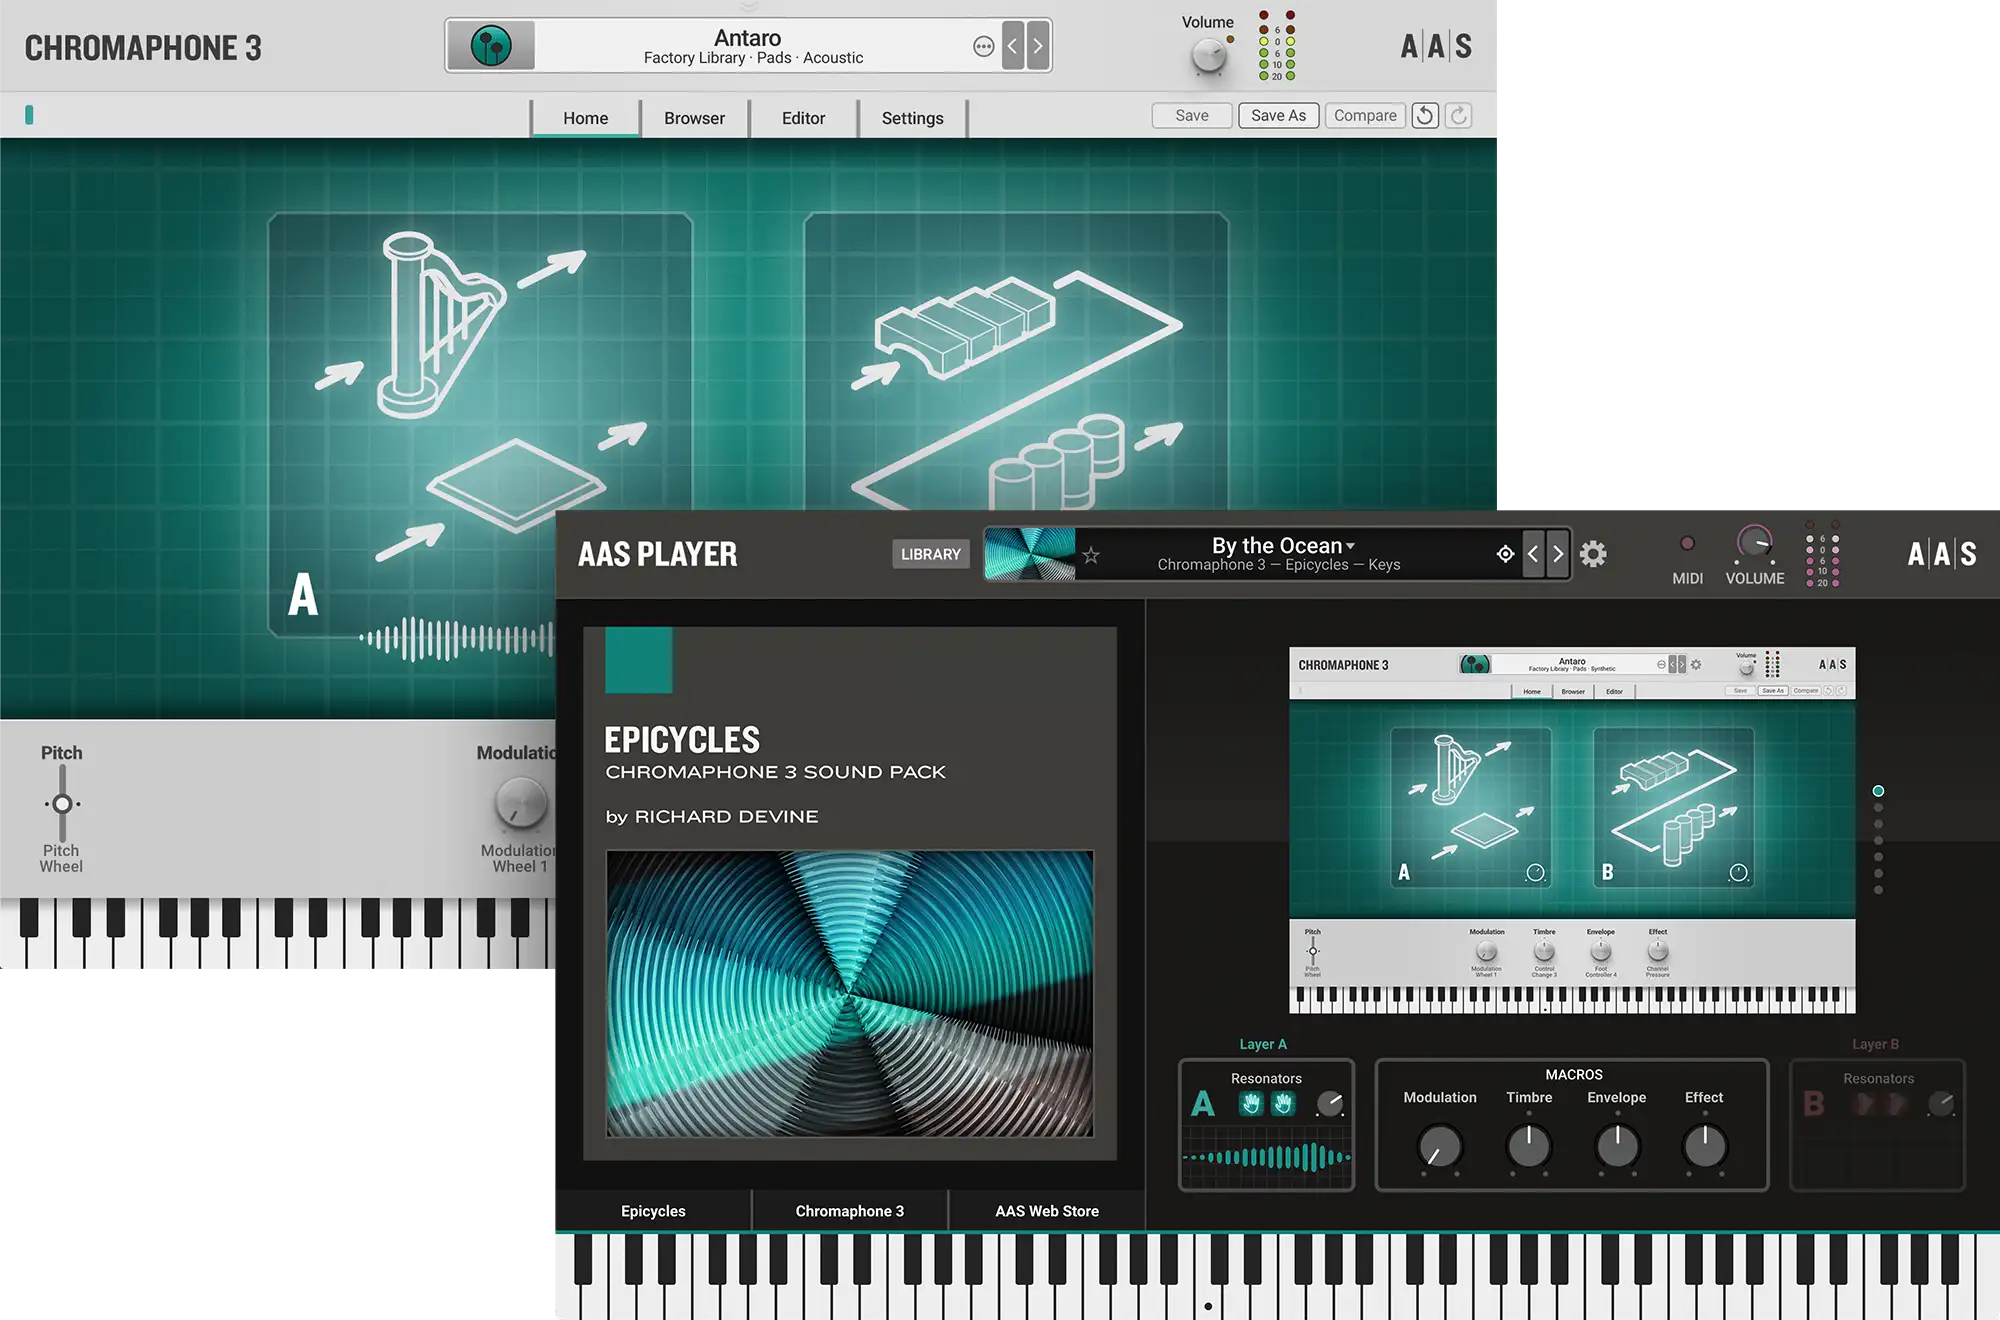
Task: Click the AAS logo in Chromaphone 3
Action: click(x=1436, y=46)
